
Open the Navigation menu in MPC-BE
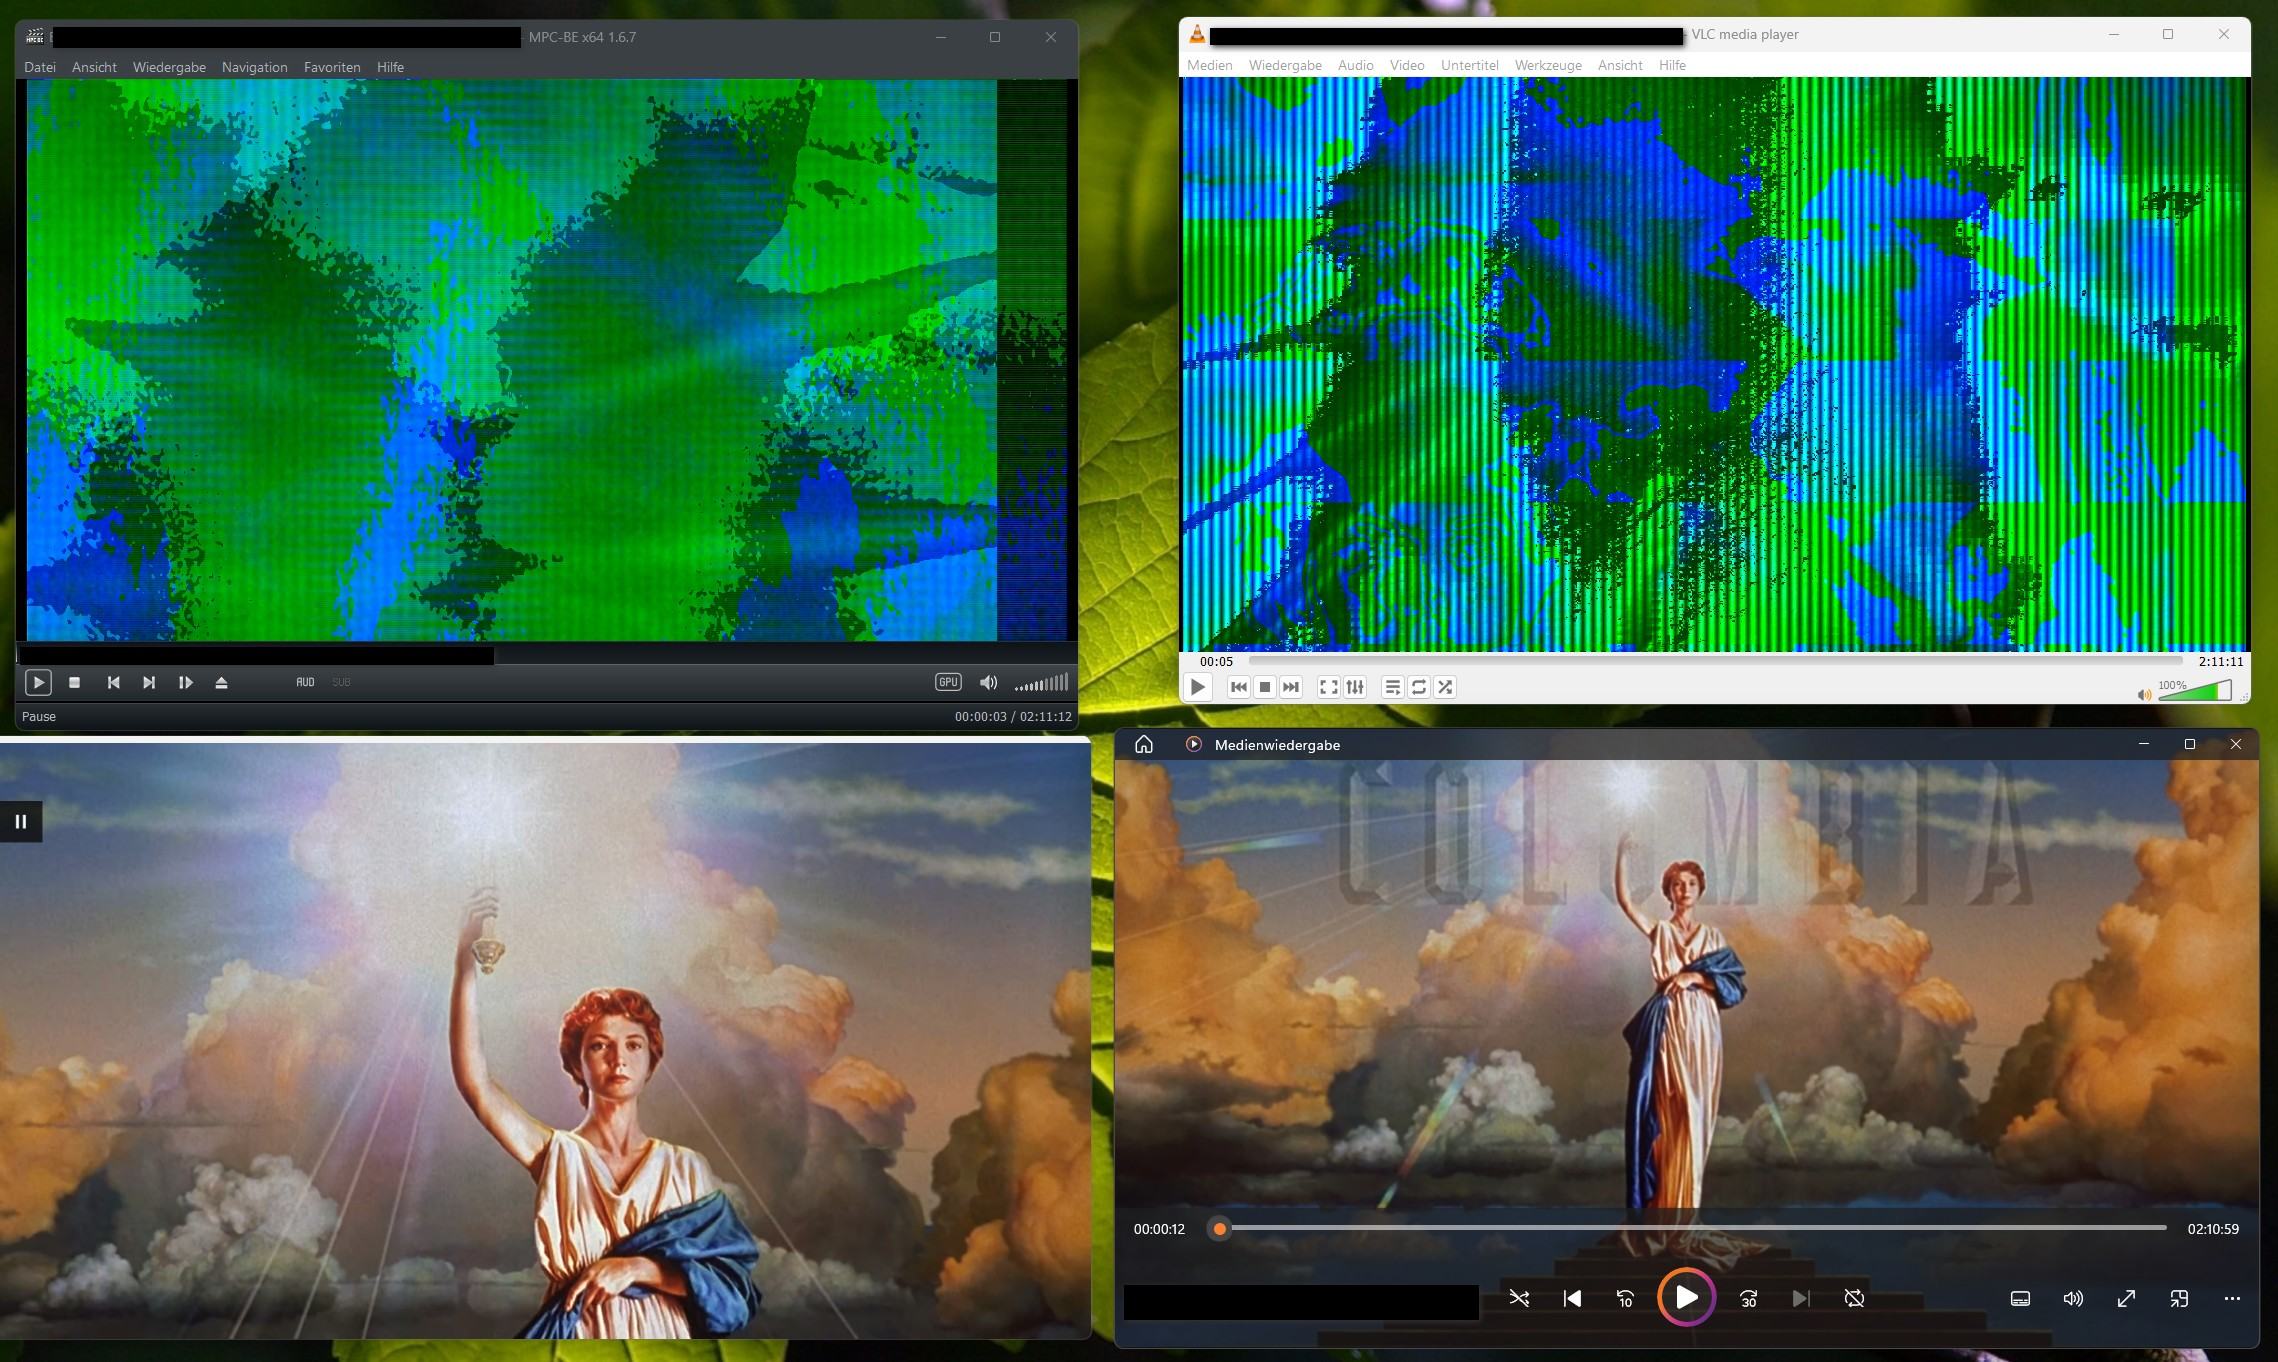tap(254, 67)
